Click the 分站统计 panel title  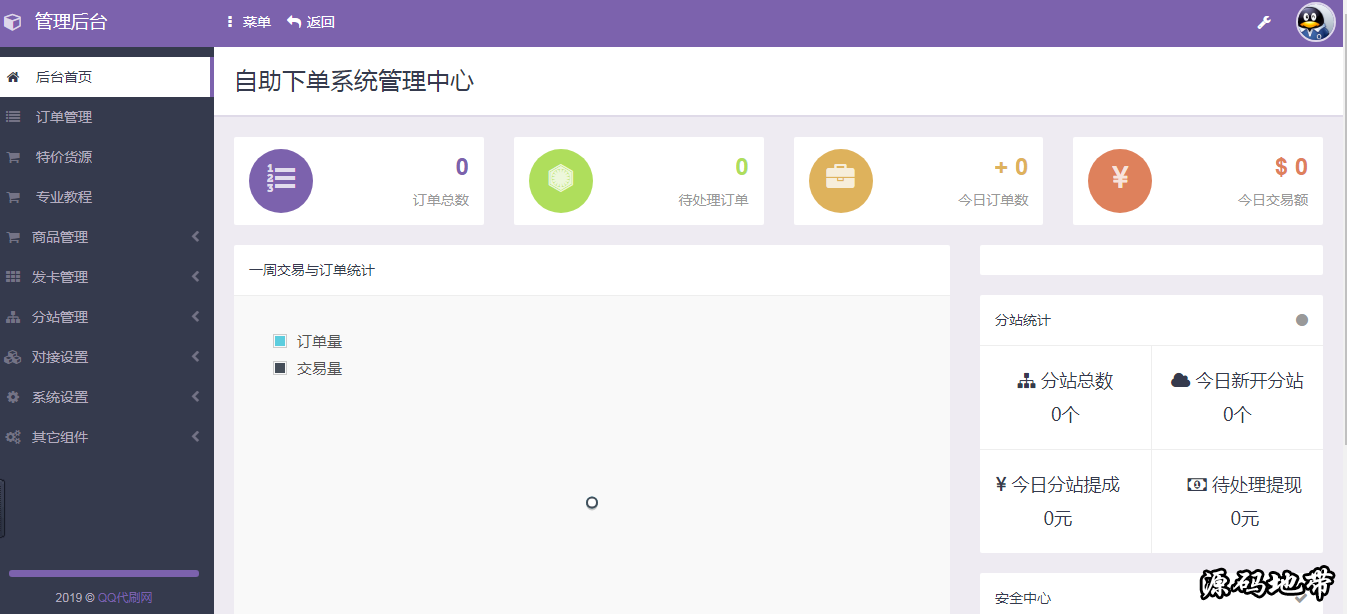[x=1023, y=320]
